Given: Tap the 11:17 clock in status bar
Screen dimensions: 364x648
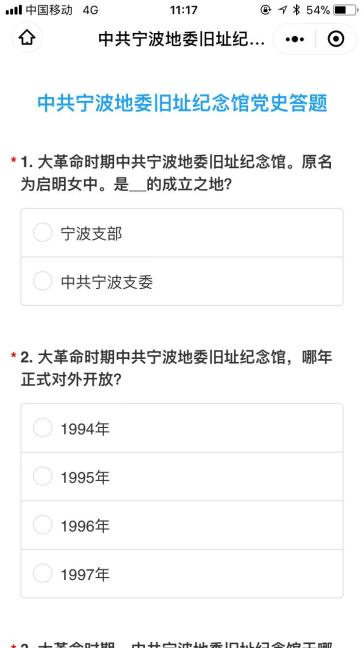Looking at the screenshot, I should (183, 10).
